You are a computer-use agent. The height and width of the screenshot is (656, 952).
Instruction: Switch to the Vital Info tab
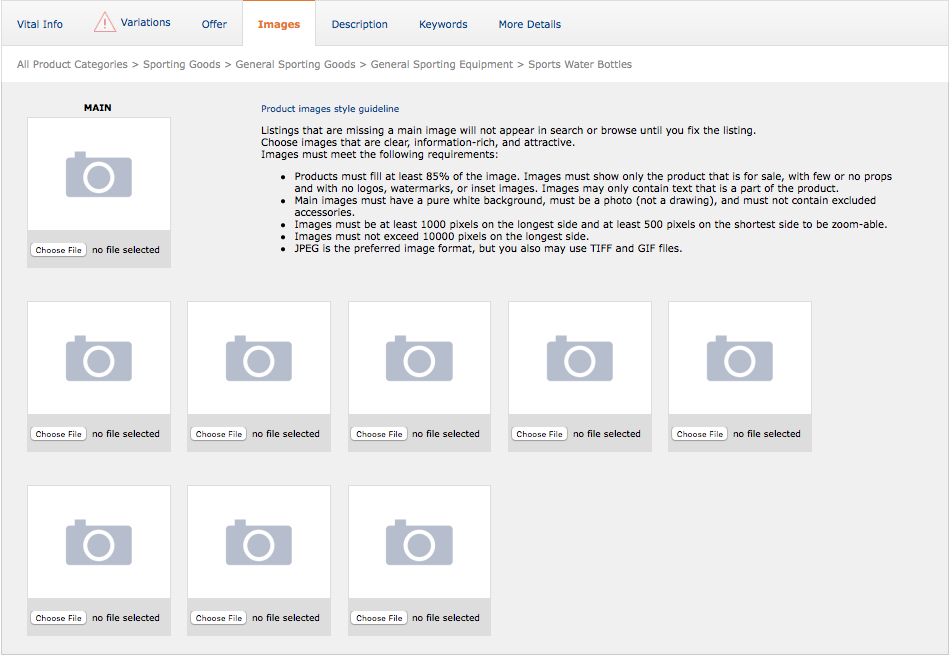click(39, 23)
